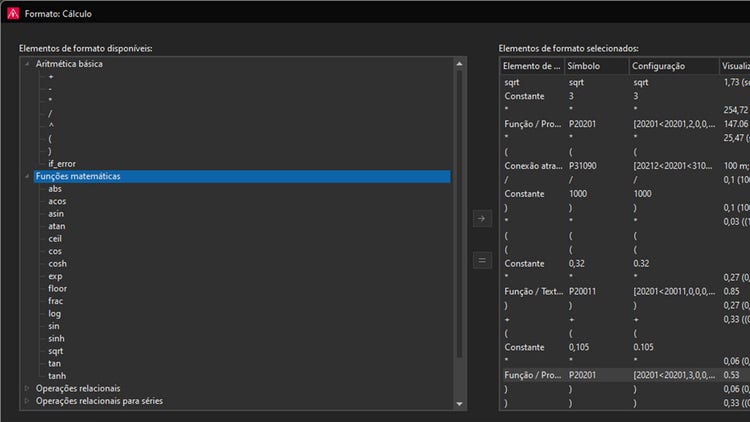Select the caret ^ operator
Screen dimensions: 750x422
coord(51,126)
